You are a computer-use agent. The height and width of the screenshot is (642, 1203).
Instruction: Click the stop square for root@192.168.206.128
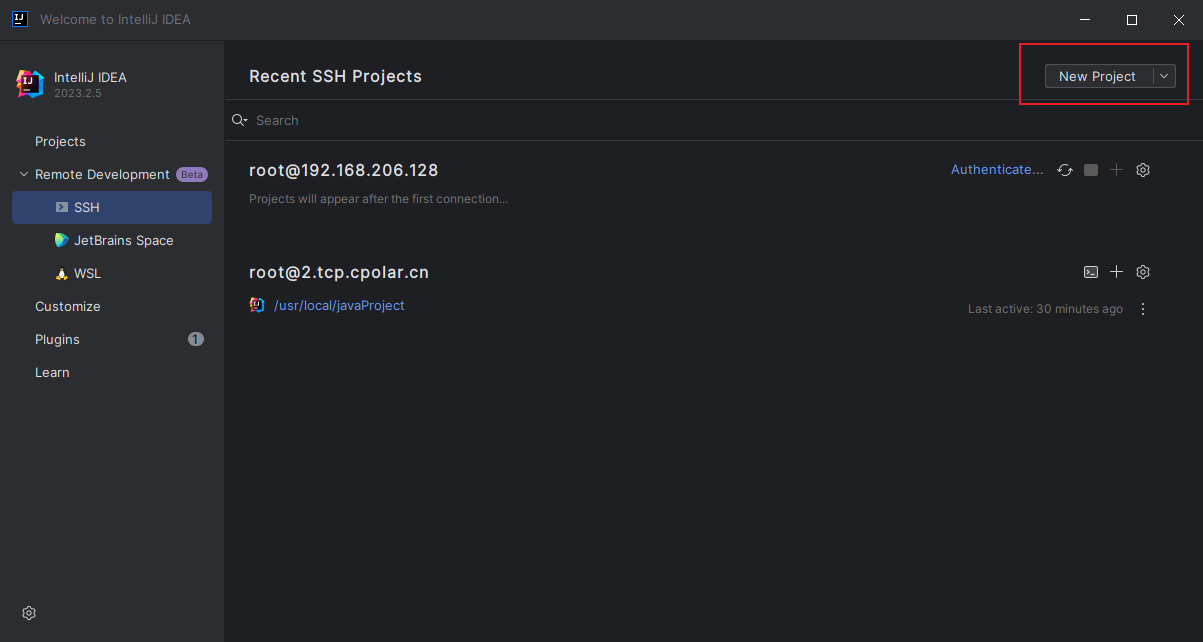click(1091, 170)
